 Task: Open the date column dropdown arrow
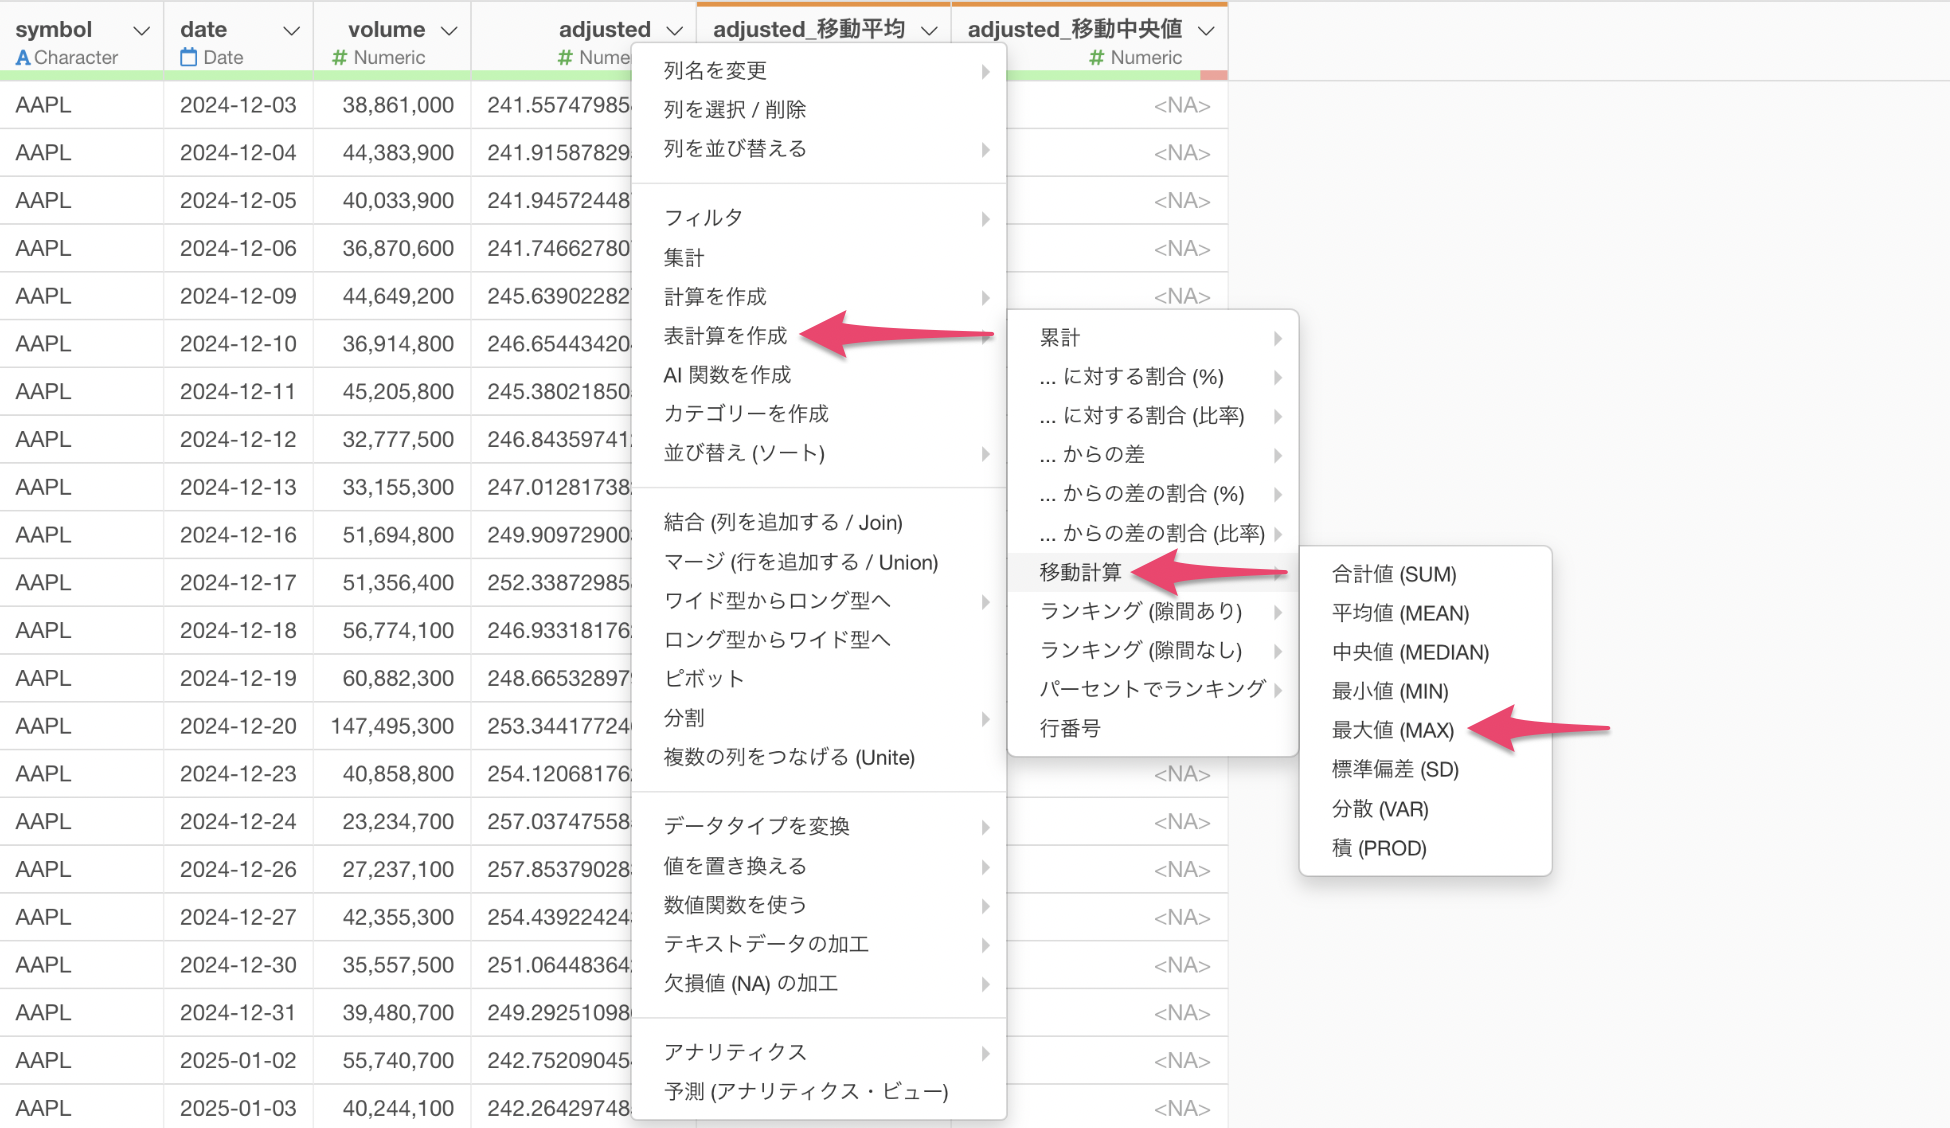[x=291, y=31]
